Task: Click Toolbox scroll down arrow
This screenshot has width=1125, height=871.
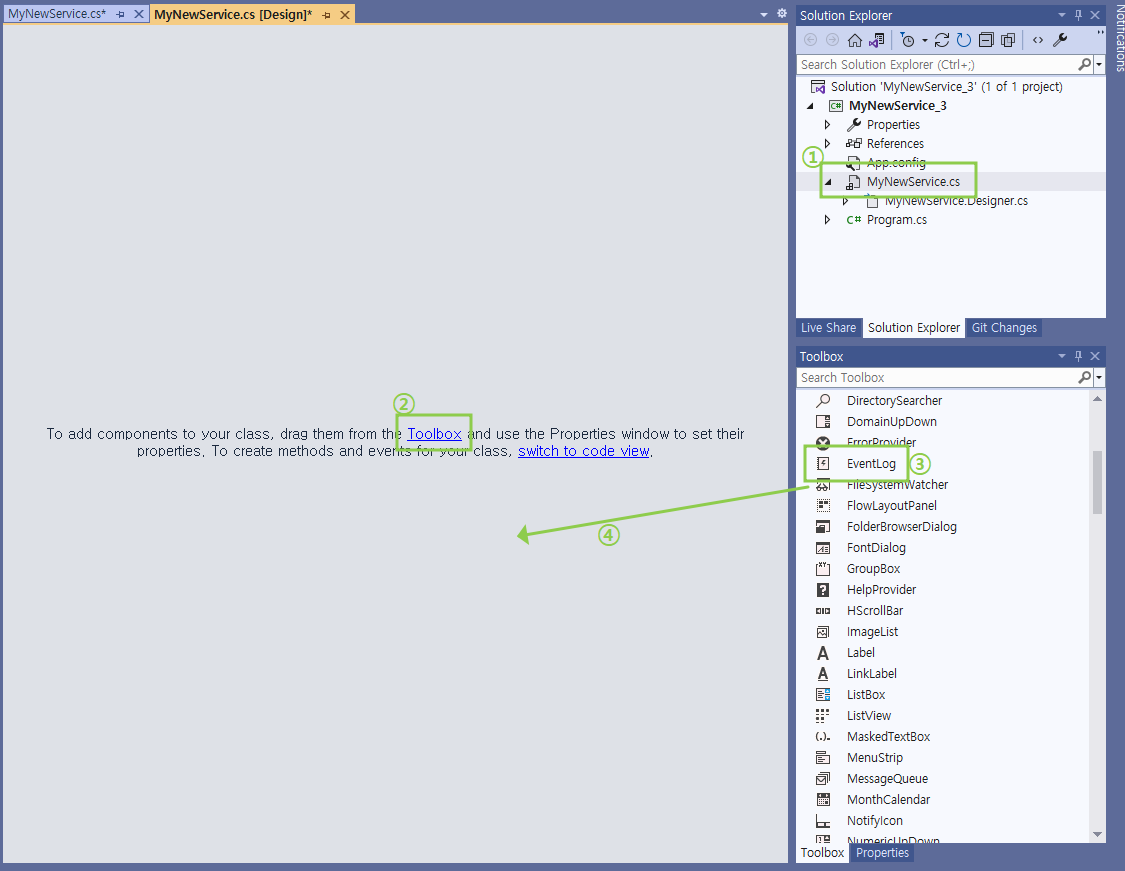Action: pos(1097,834)
